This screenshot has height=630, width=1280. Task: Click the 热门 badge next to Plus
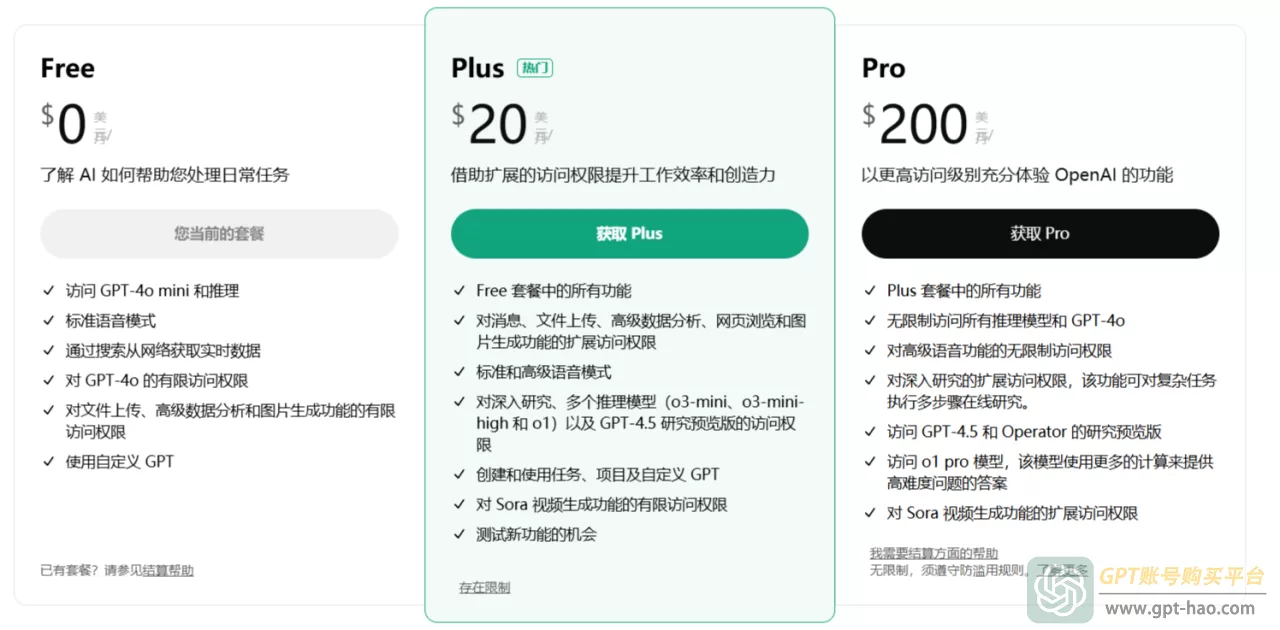pos(535,68)
